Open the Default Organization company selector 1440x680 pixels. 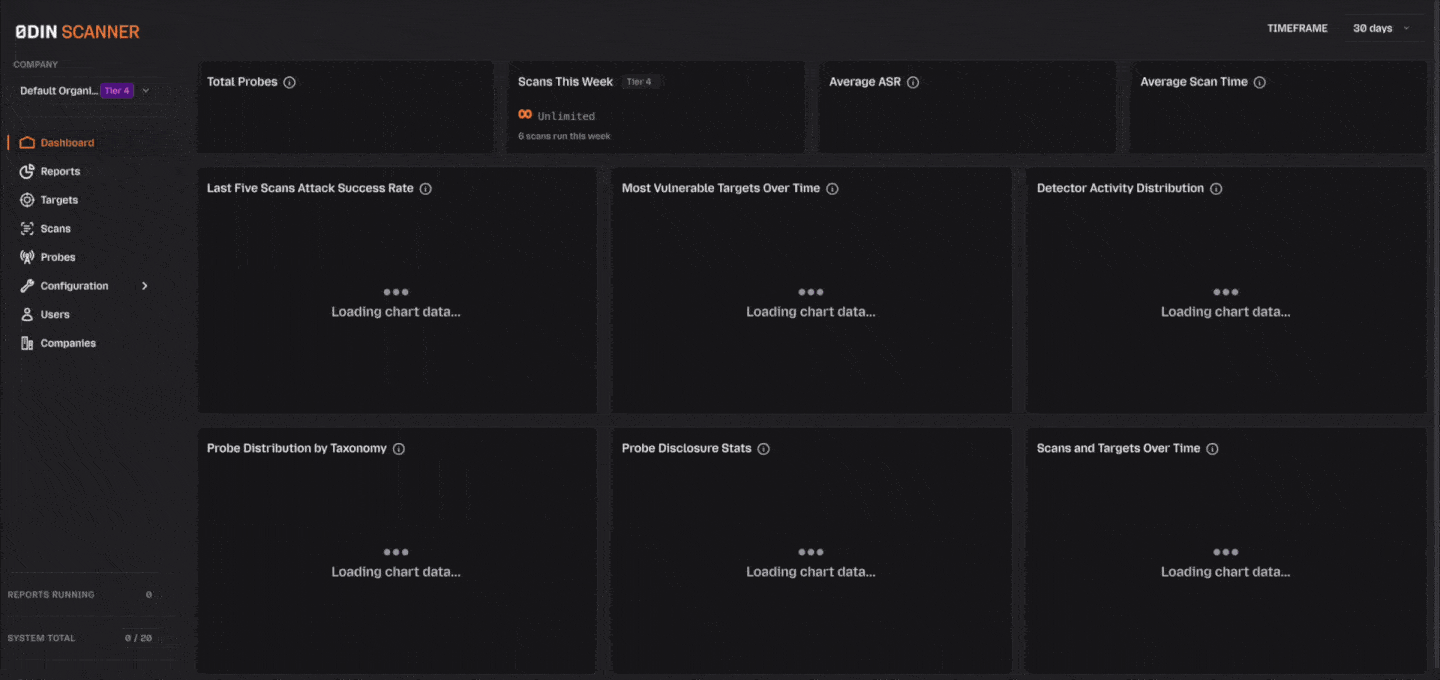[84, 91]
